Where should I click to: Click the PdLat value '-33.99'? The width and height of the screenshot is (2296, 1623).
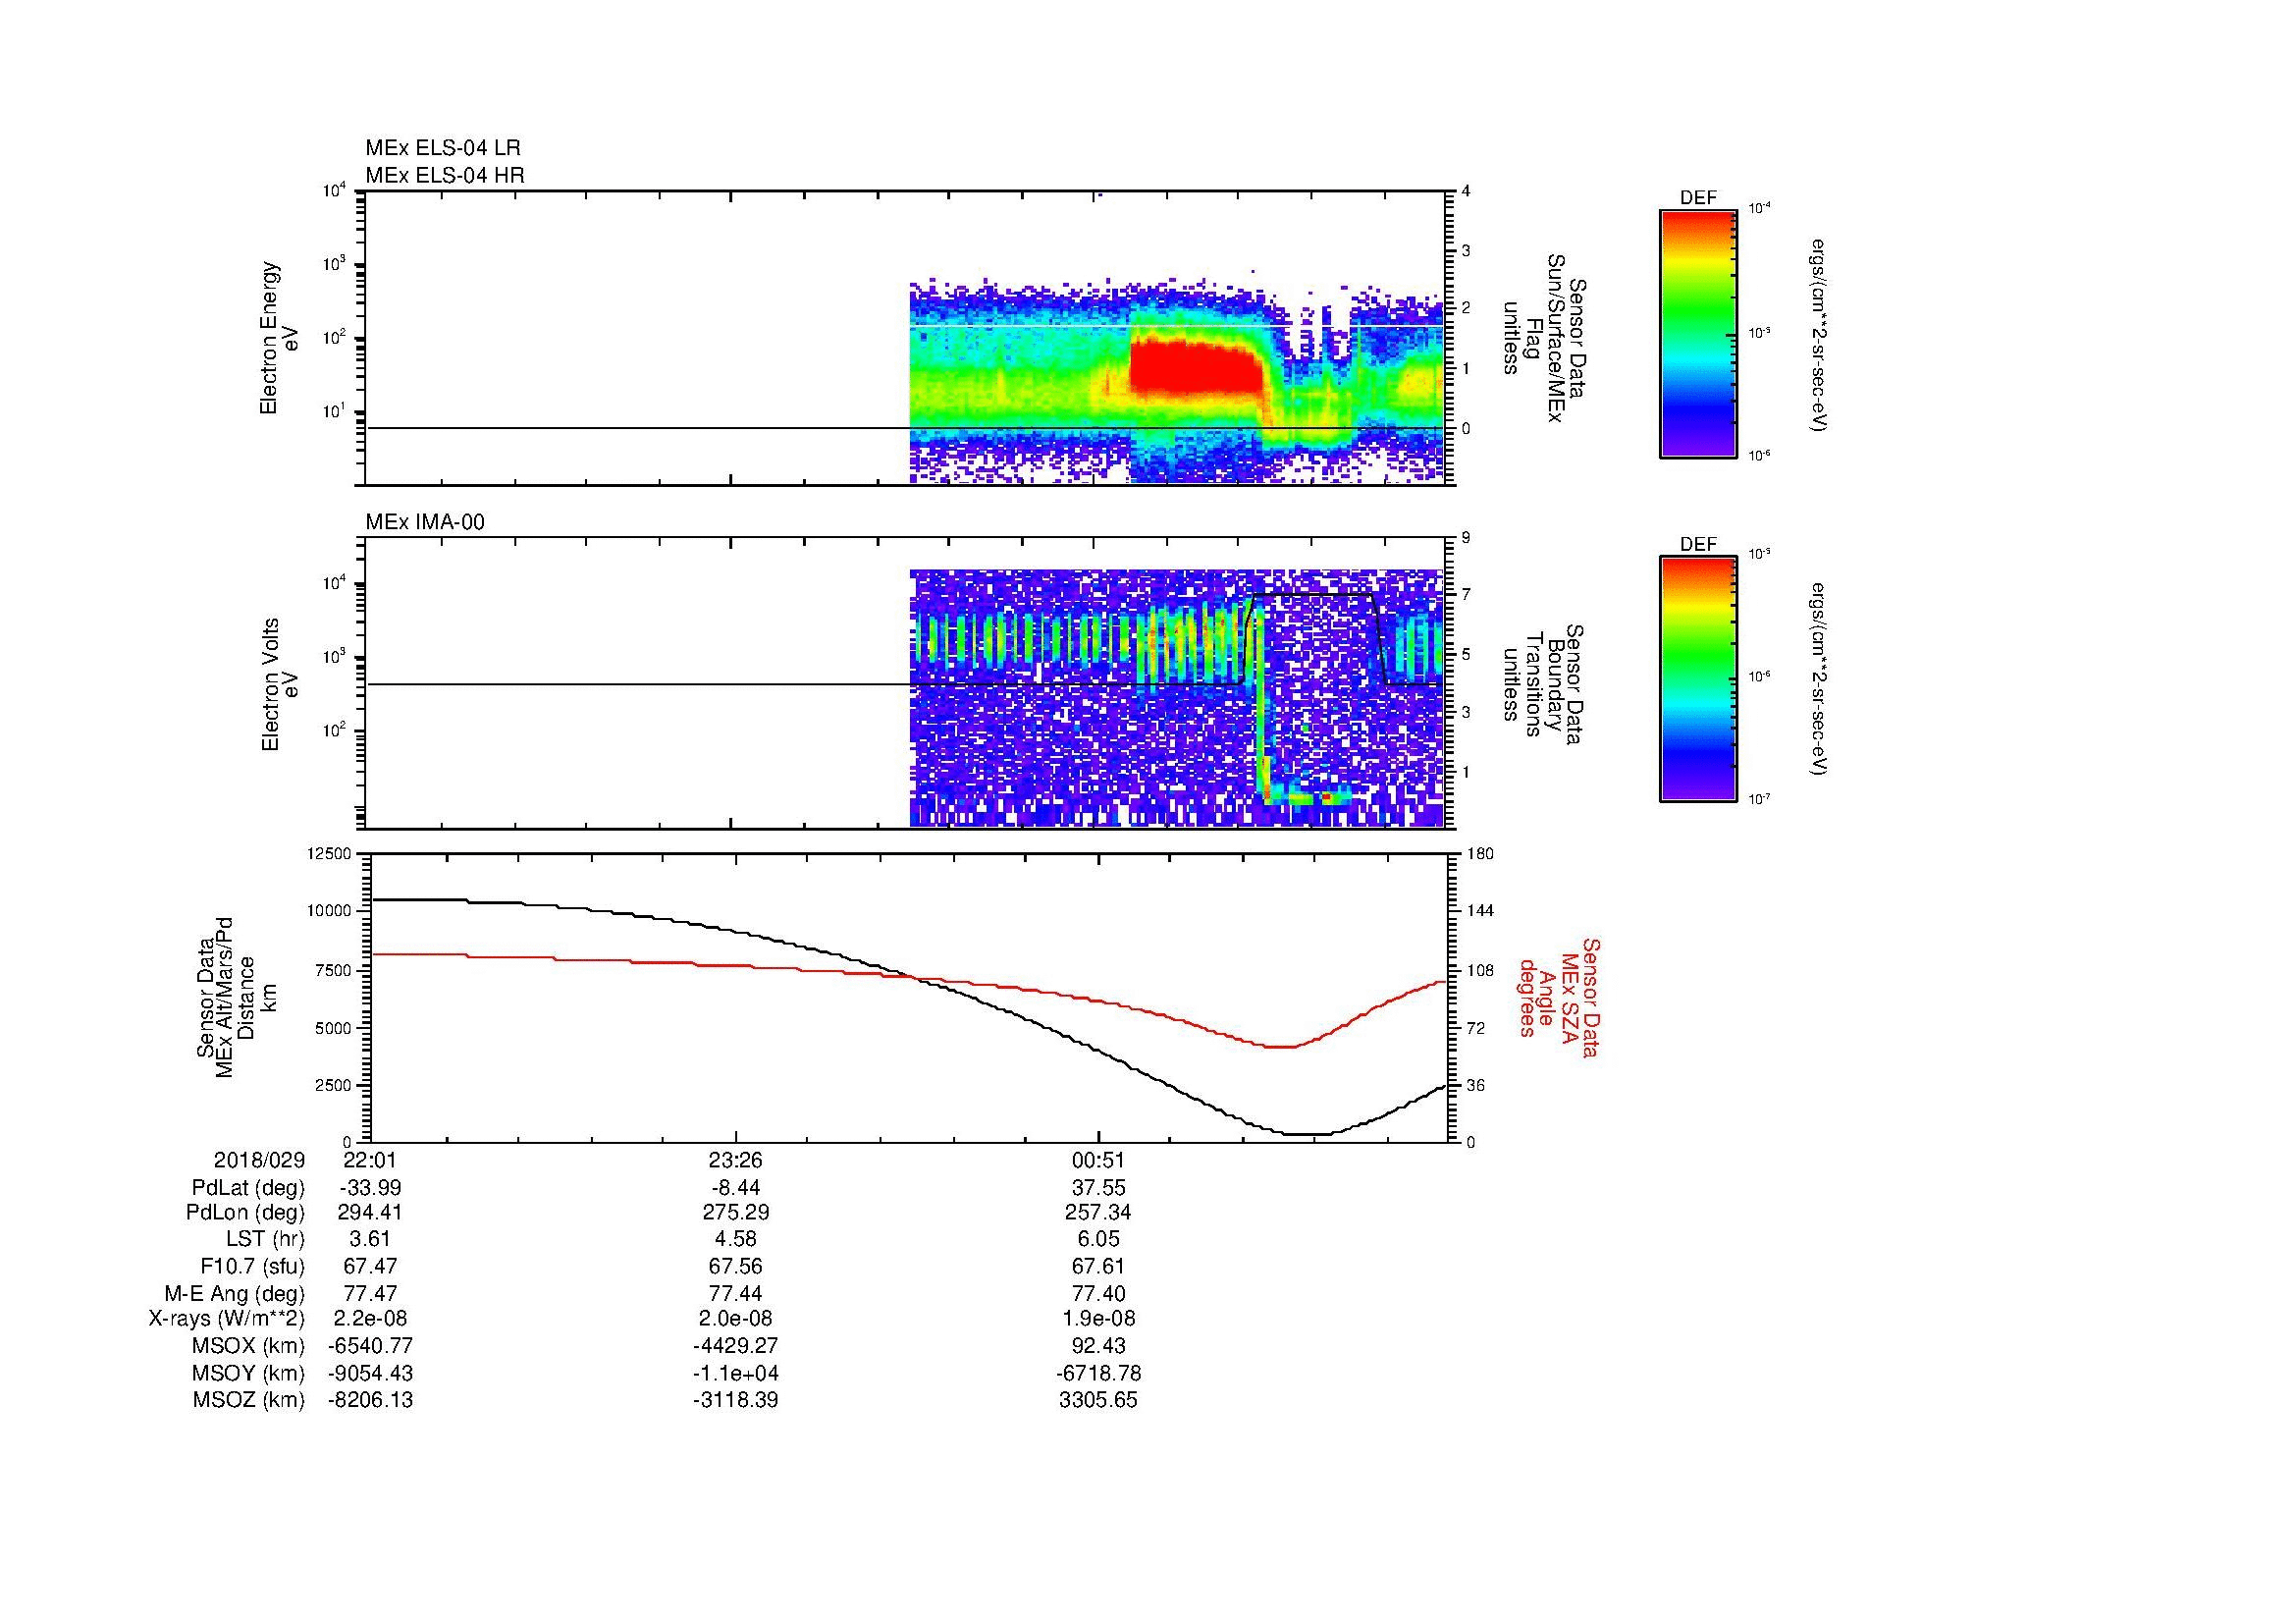(x=370, y=1188)
